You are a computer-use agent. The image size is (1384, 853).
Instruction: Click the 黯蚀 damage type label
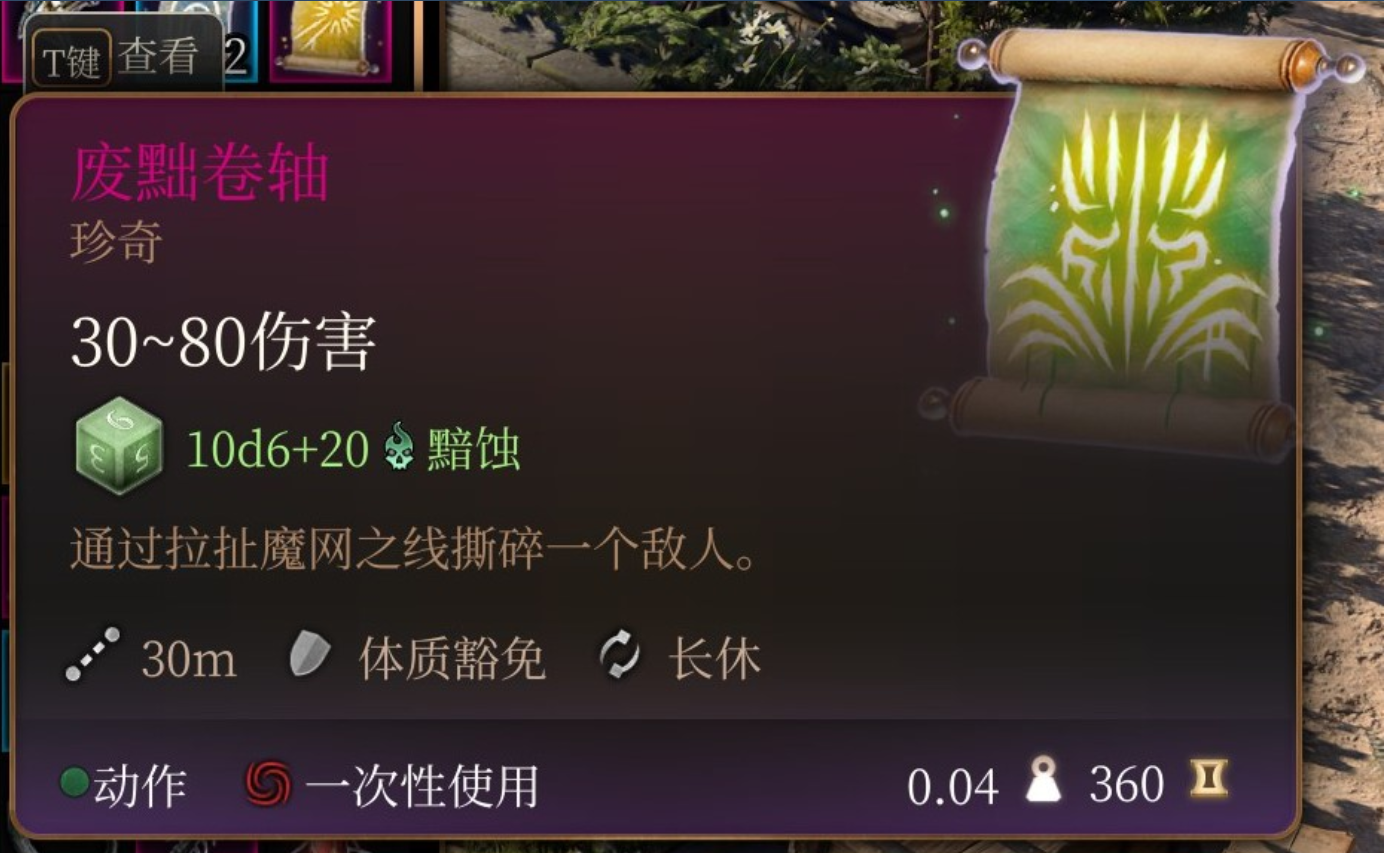pyautogui.click(x=473, y=452)
